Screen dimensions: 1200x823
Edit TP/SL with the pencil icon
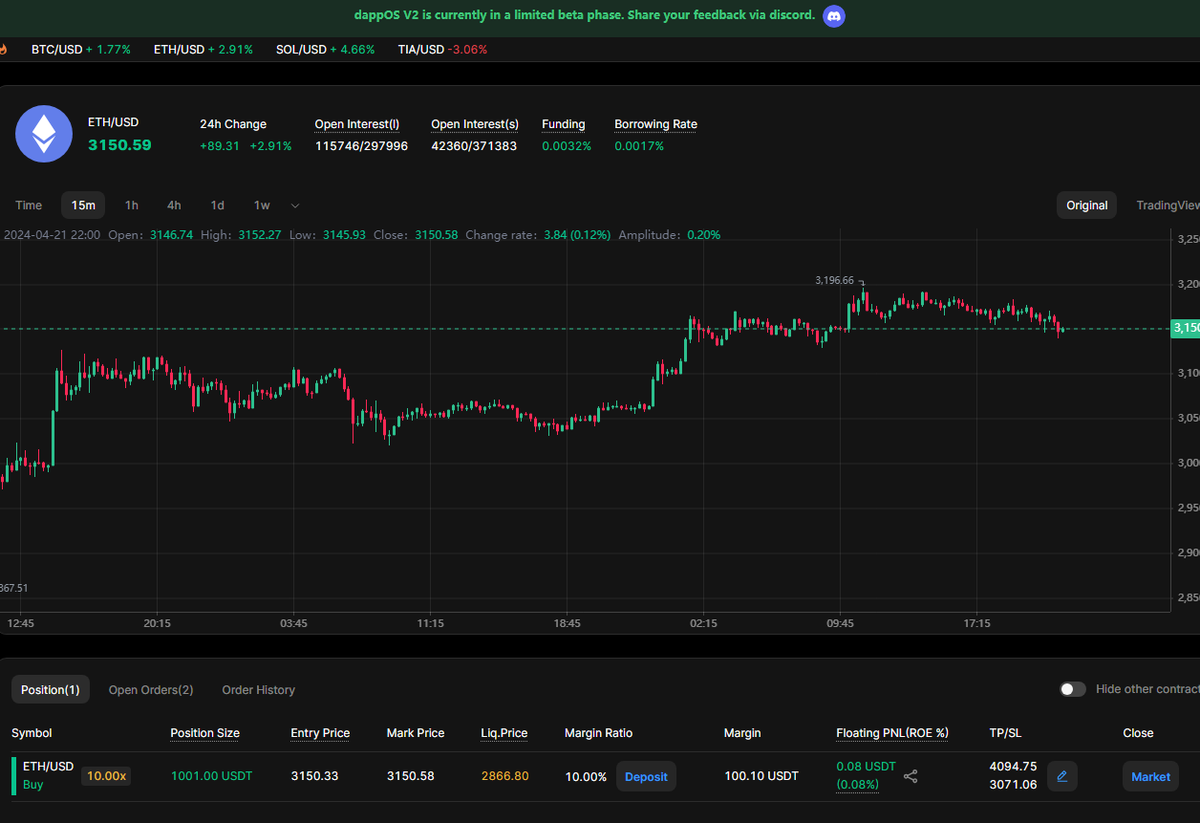[x=1062, y=776]
